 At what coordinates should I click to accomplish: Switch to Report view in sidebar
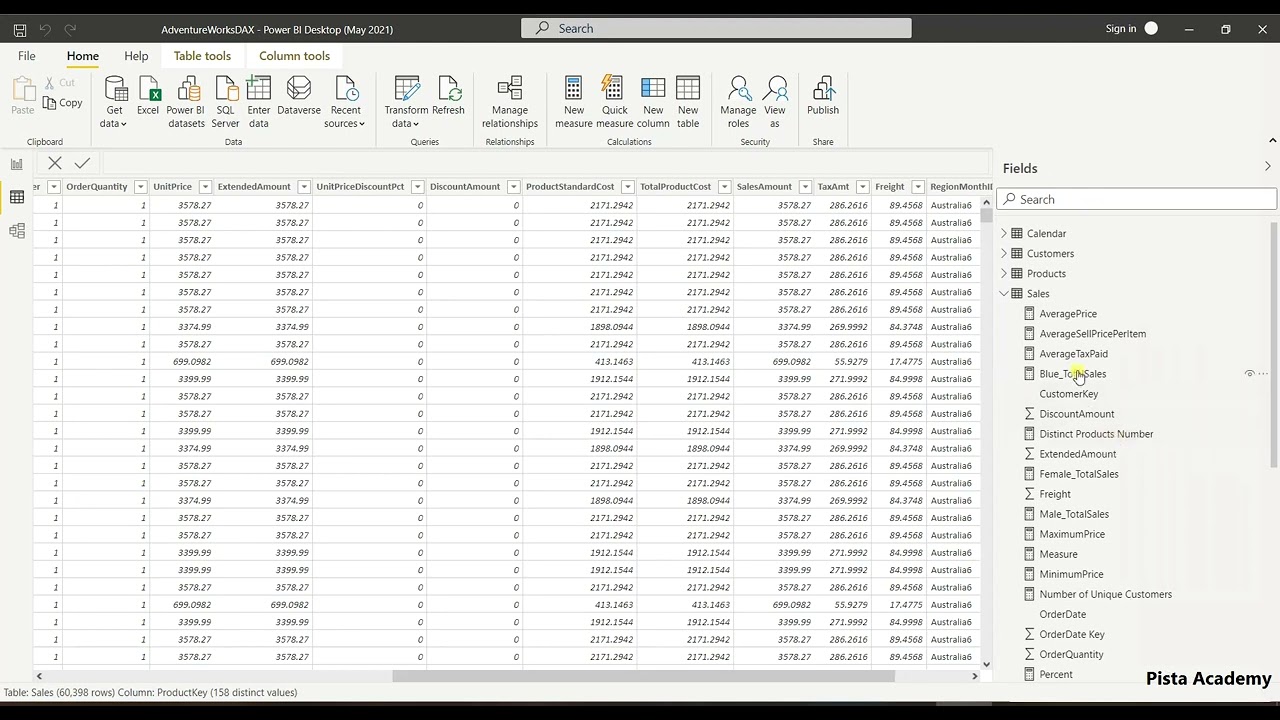pos(17,164)
